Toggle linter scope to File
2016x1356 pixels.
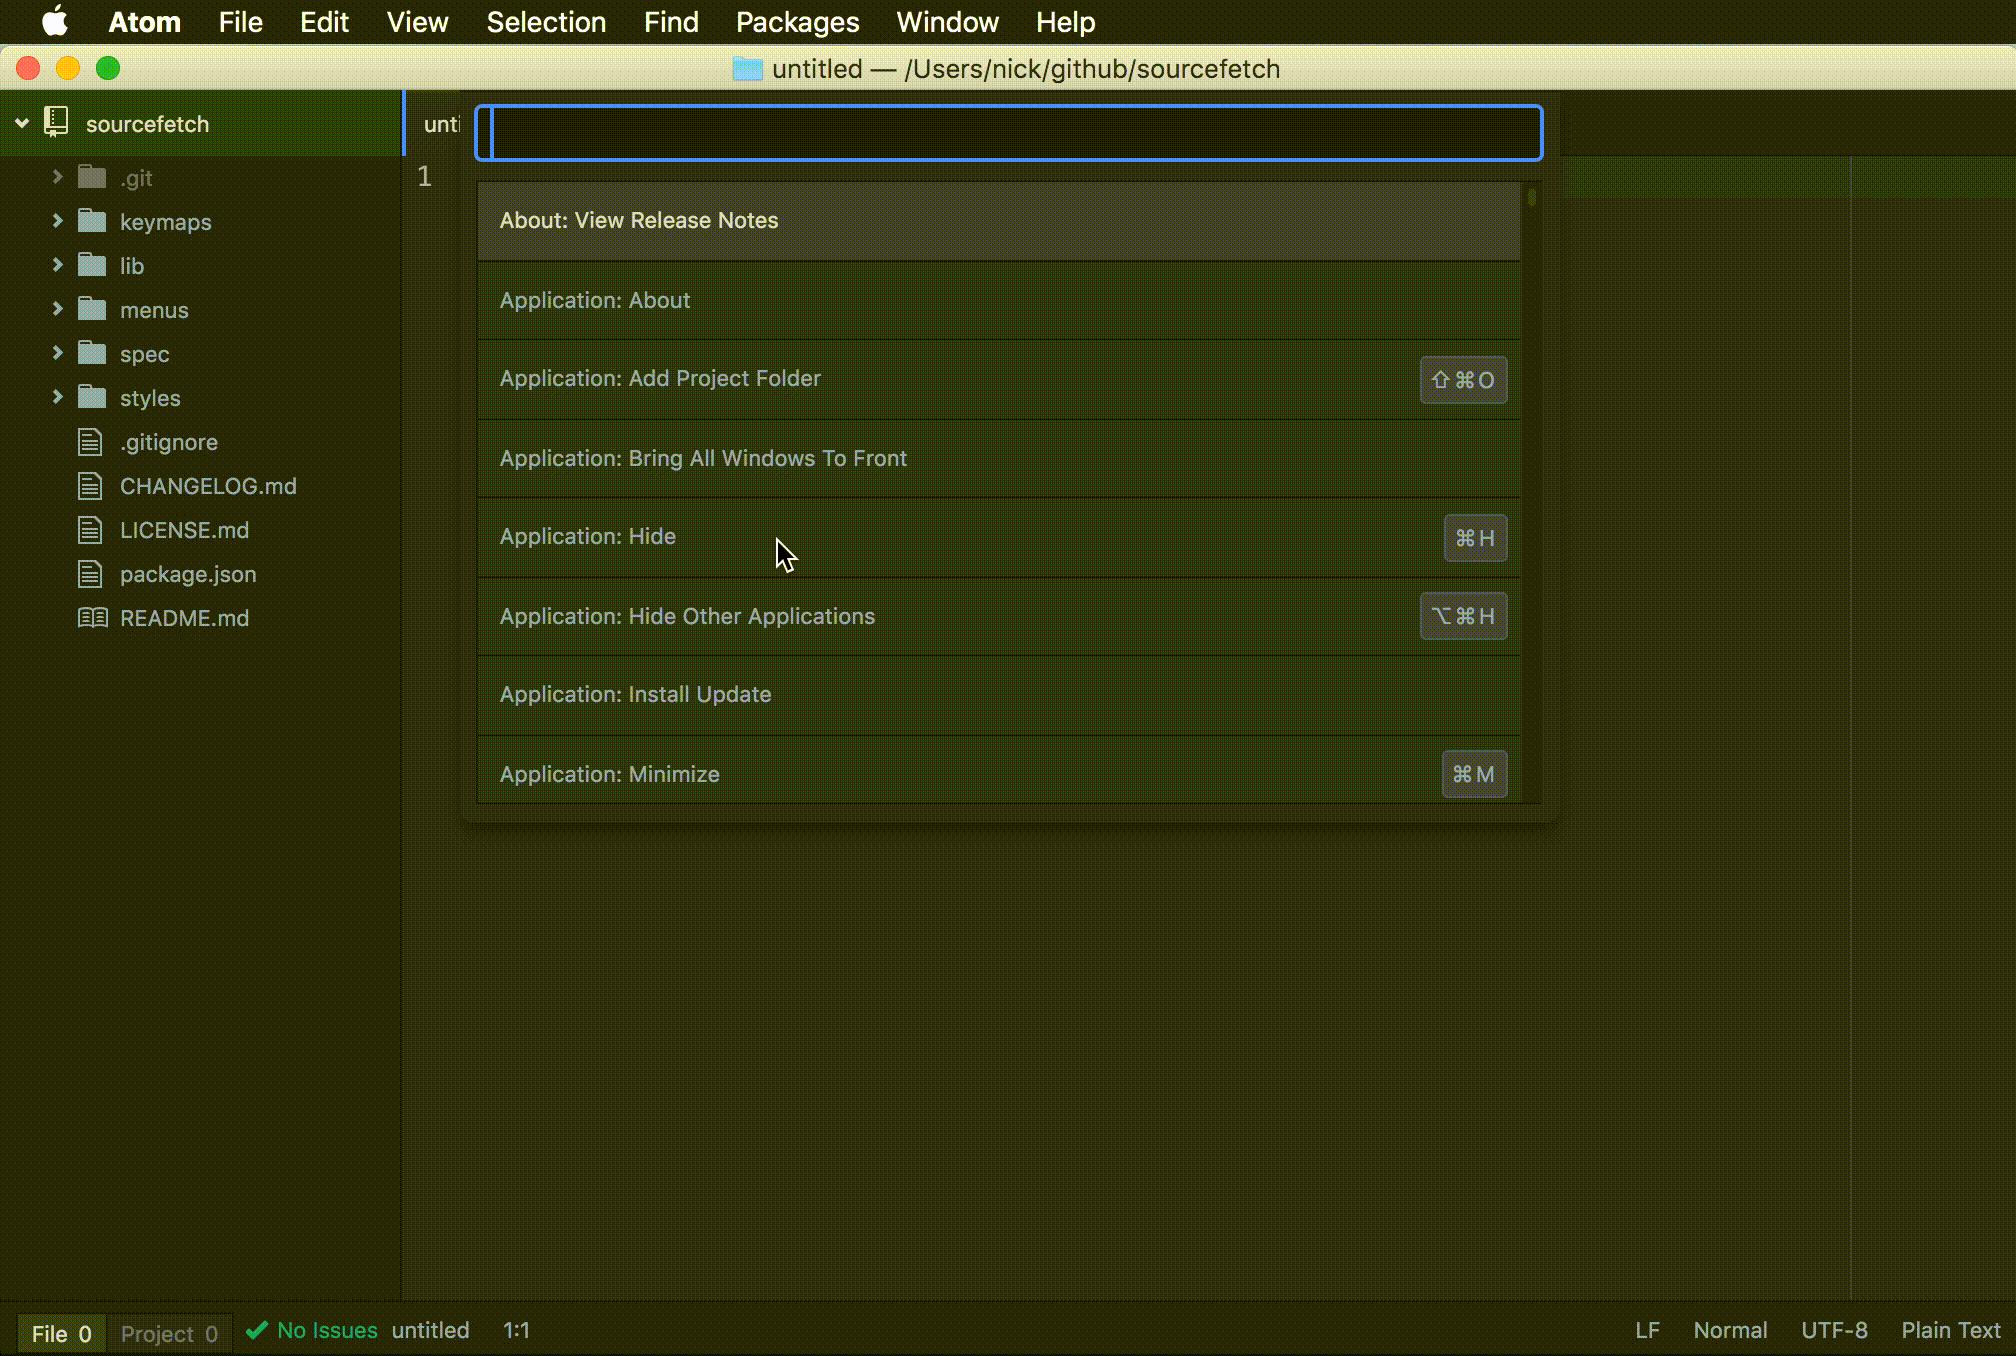pos(61,1333)
